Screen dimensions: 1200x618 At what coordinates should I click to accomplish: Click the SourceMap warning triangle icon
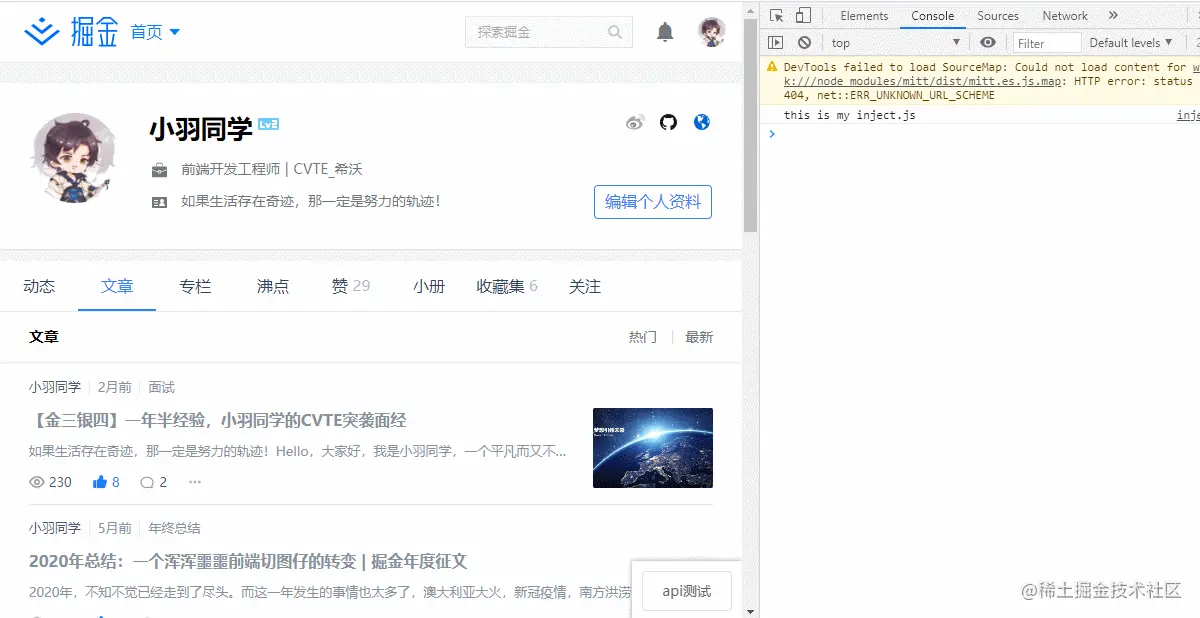point(772,67)
